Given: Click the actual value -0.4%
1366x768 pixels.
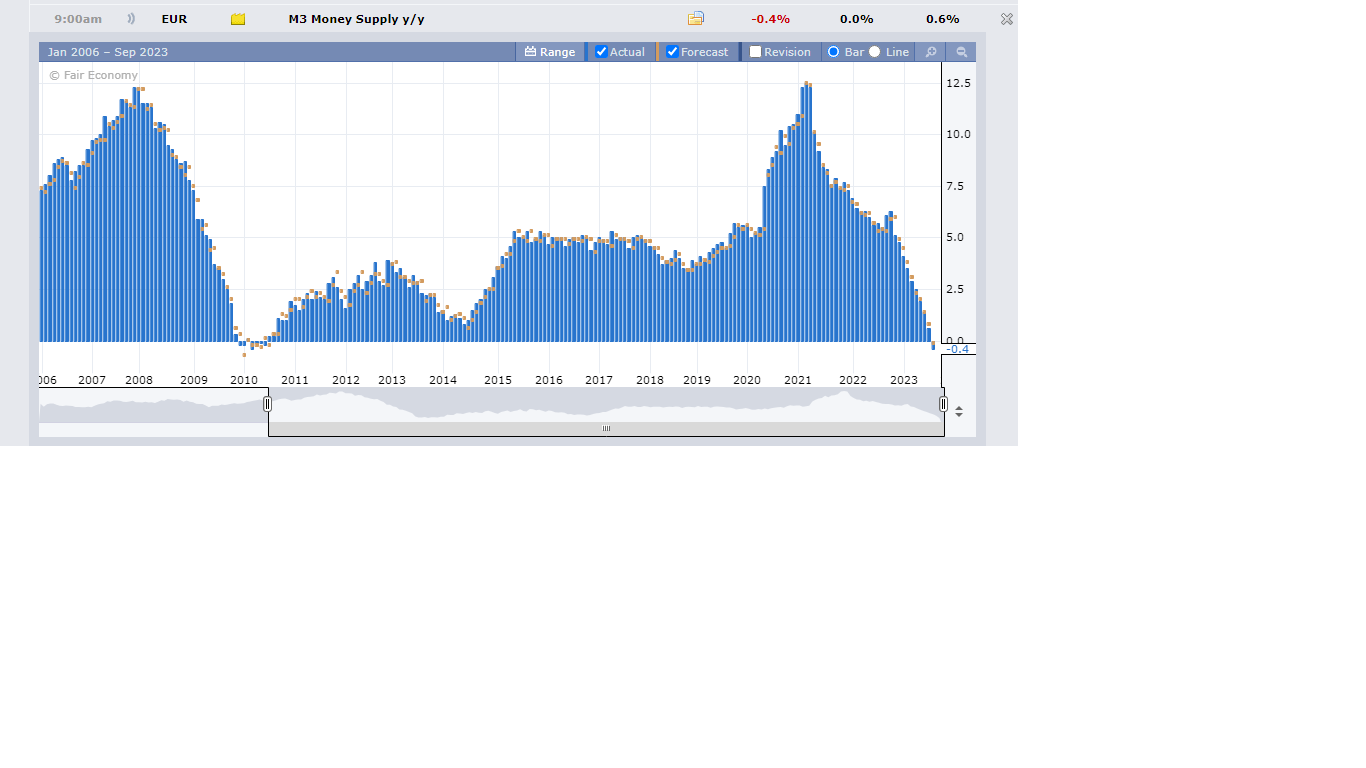Looking at the screenshot, I should tap(770, 19).
